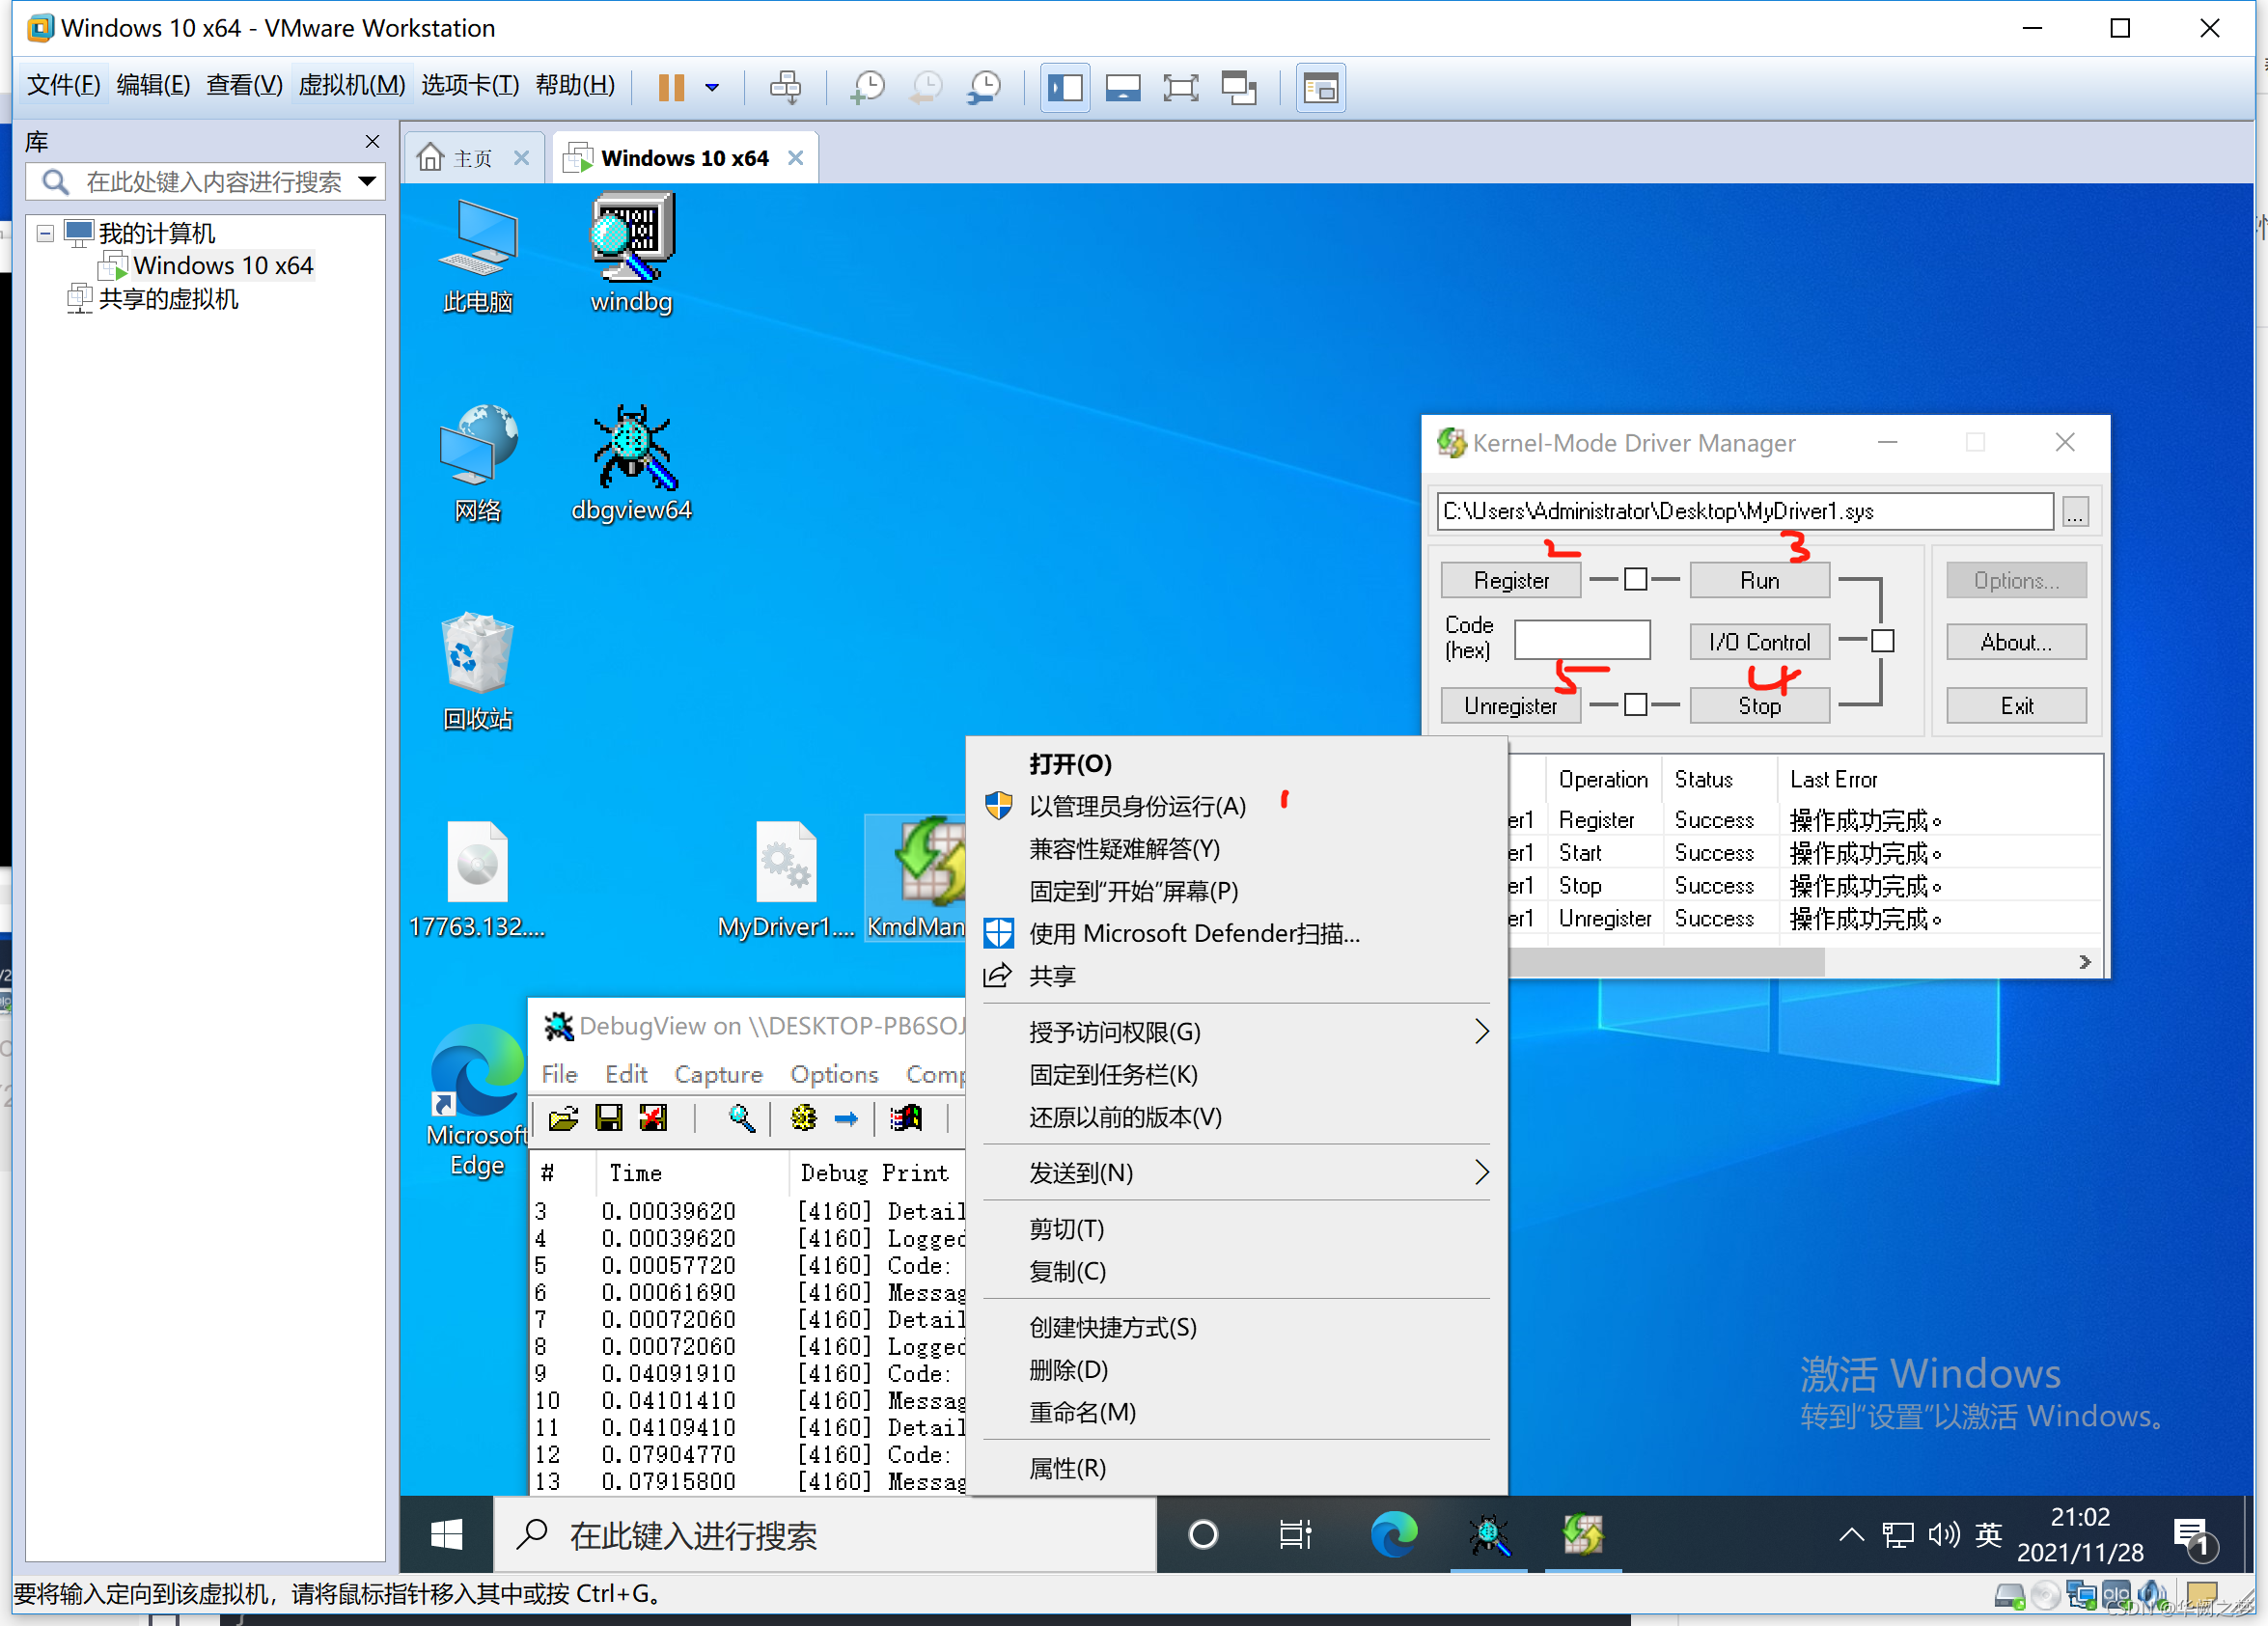Expand 授予访问权限(G) submenu
This screenshot has height=1626, width=2268.
1237,1032
